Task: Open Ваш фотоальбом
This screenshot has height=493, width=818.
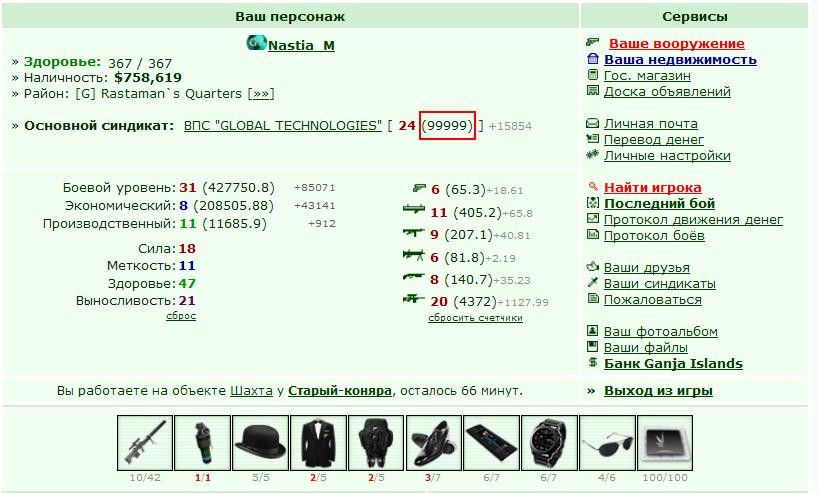Action: pyautogui.click(x=661, y=332)
